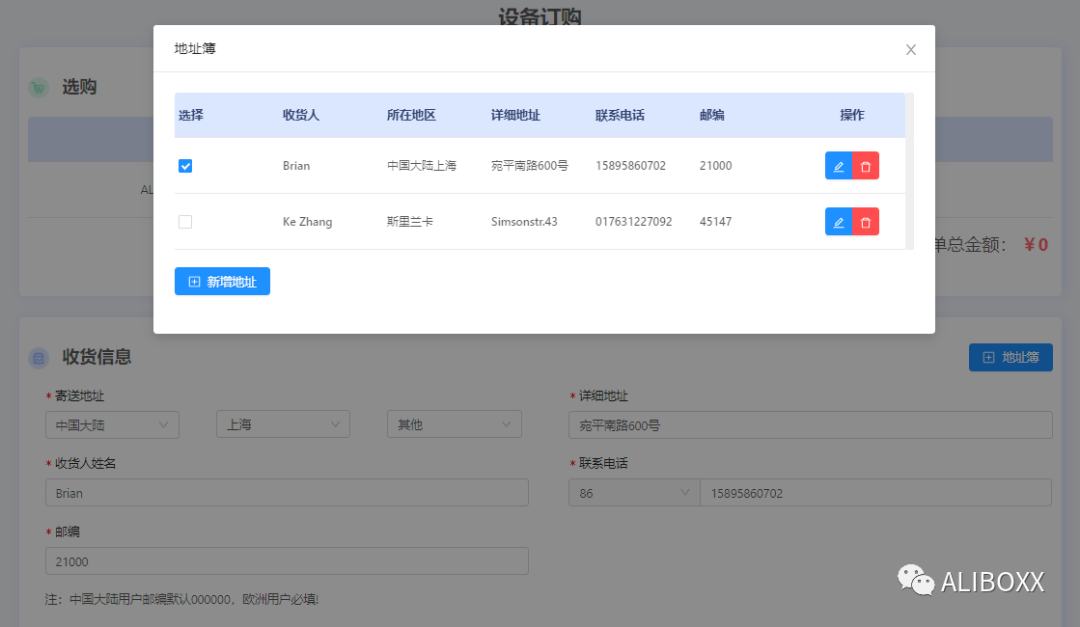The height and width of the screenshot is (627, 1080).
Task: Edit Brian's address with pencil icon
Action: pos(838,166)
